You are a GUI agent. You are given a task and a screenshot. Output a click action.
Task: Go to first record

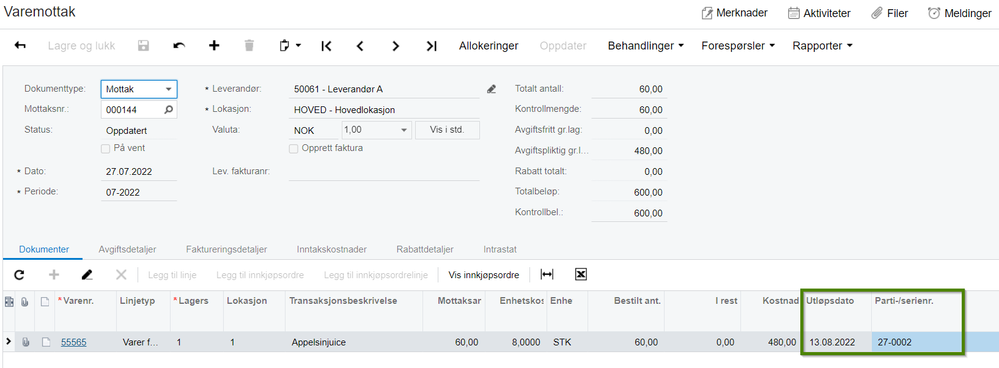[326, 46]
